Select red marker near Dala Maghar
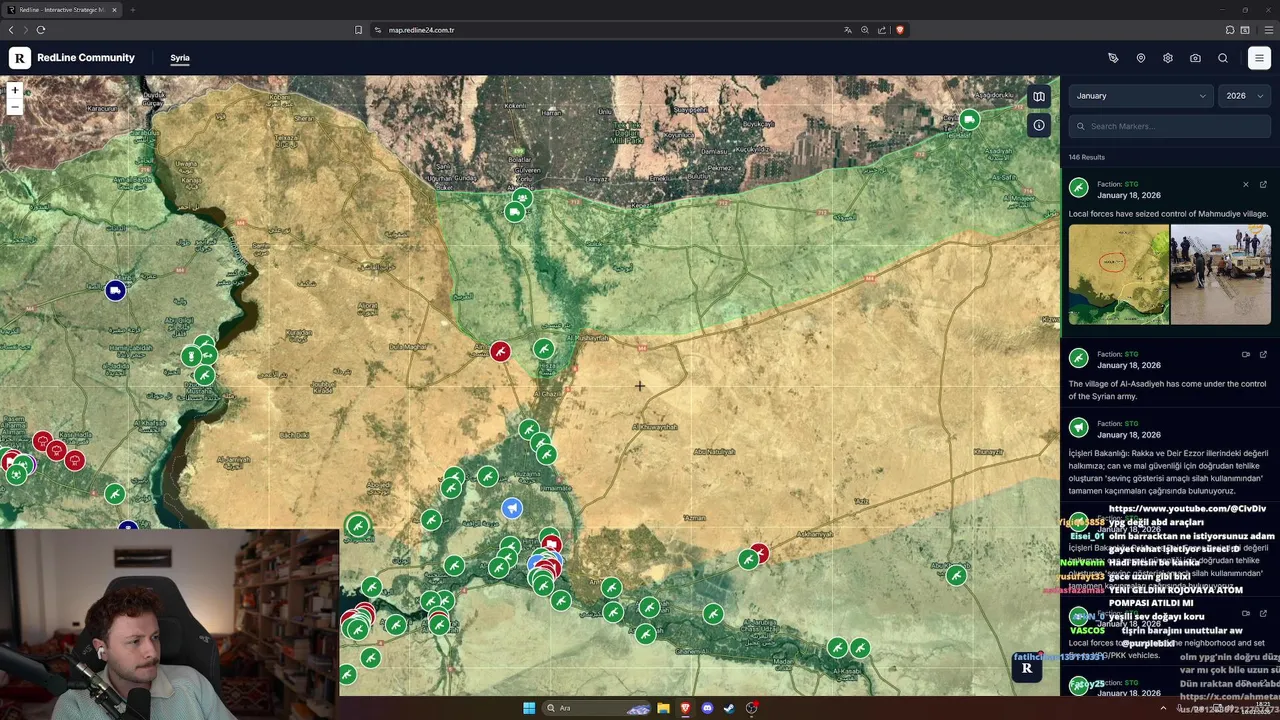Image resolution: width=1280 pixels, height=720 pixels. (x=500, y=351)
